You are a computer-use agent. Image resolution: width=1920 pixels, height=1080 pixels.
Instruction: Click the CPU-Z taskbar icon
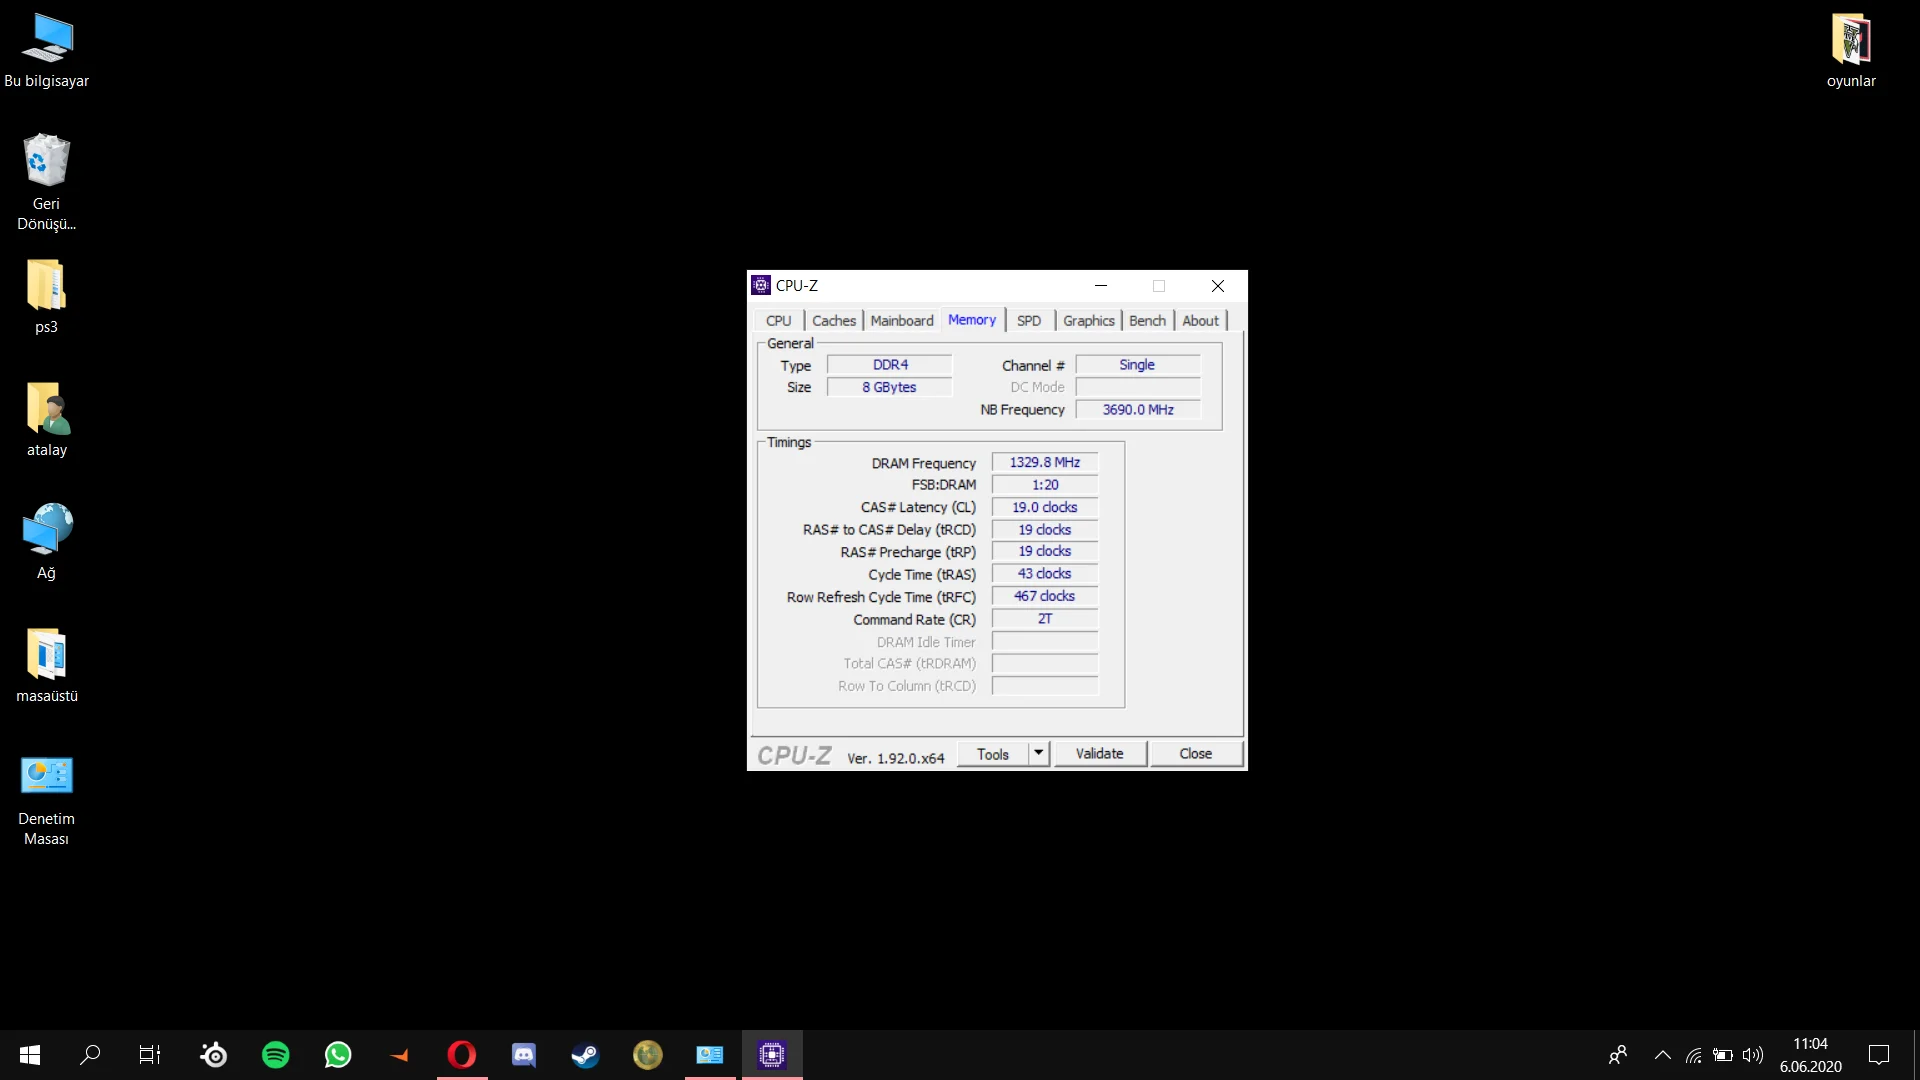[771, 1055]
